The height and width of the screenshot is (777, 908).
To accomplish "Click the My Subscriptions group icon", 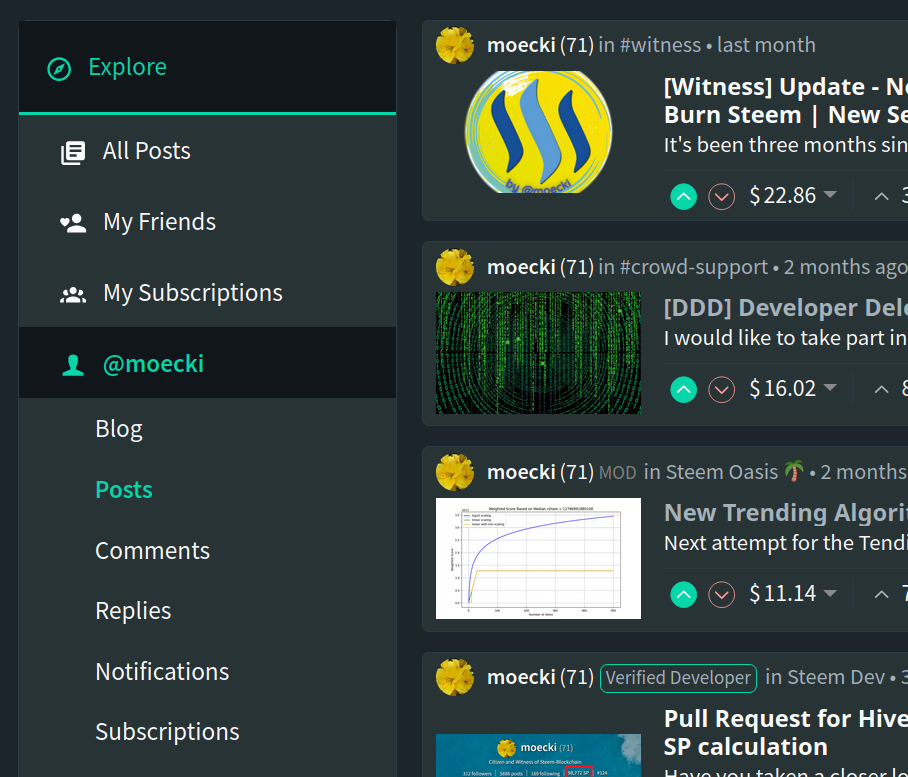I will [x=74, y=295].
